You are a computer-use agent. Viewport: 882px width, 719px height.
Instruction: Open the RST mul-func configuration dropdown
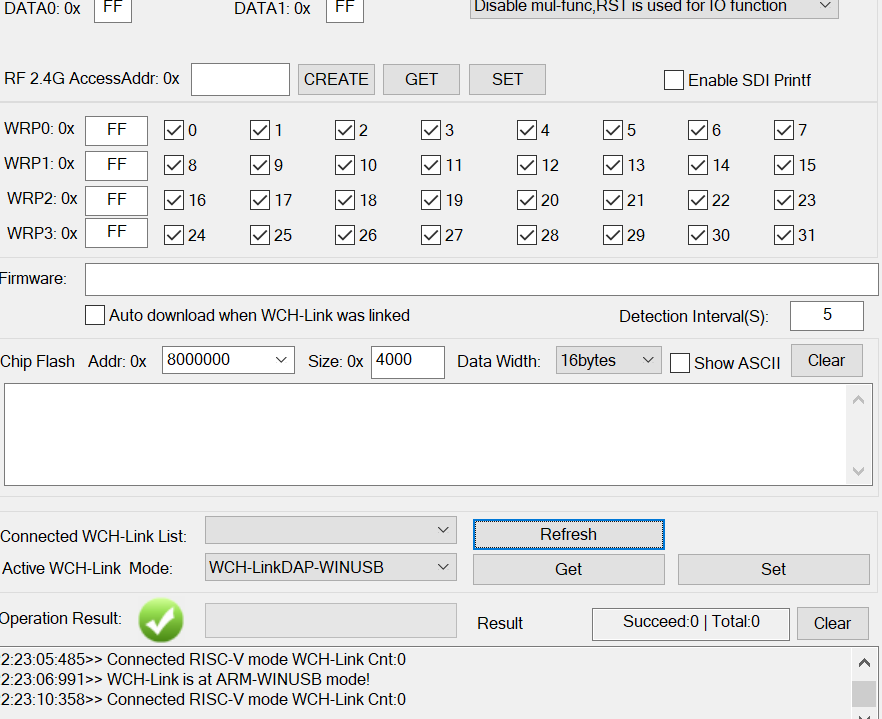click(654, 7)
